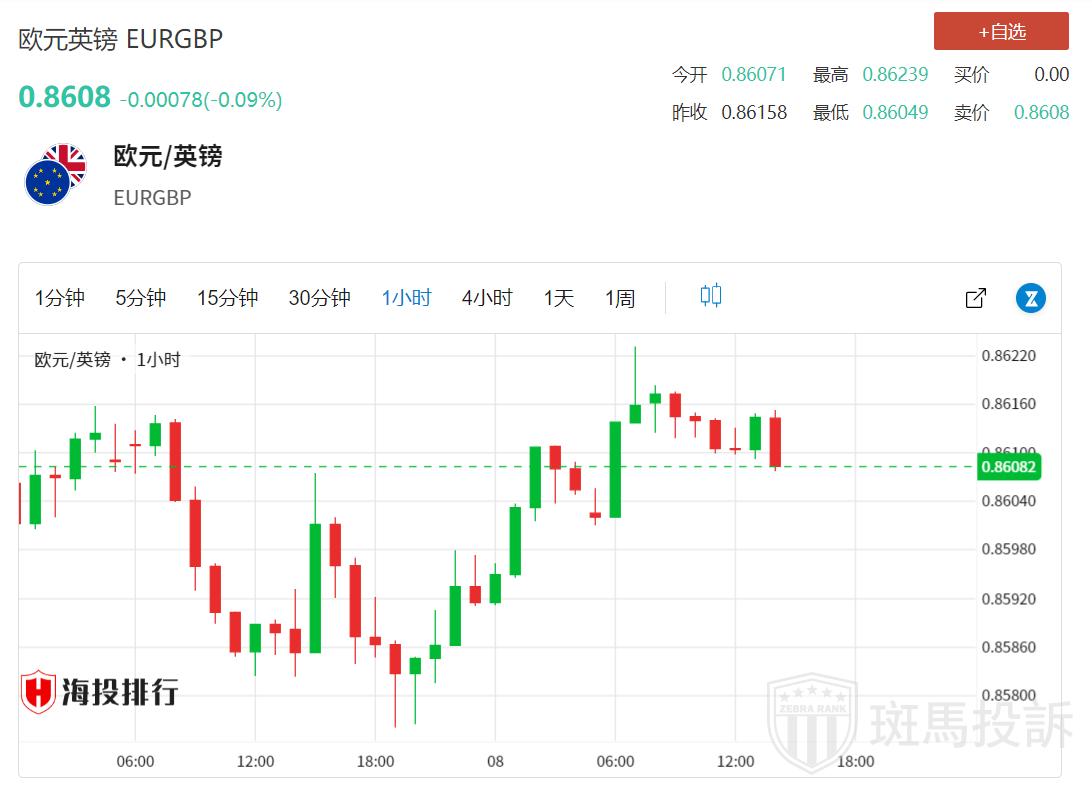The height and width of the screenshot is (786, 1092).
Task: Click the 欧元/英镑 · 1小时 chart legend
Action: pos(108,360)
